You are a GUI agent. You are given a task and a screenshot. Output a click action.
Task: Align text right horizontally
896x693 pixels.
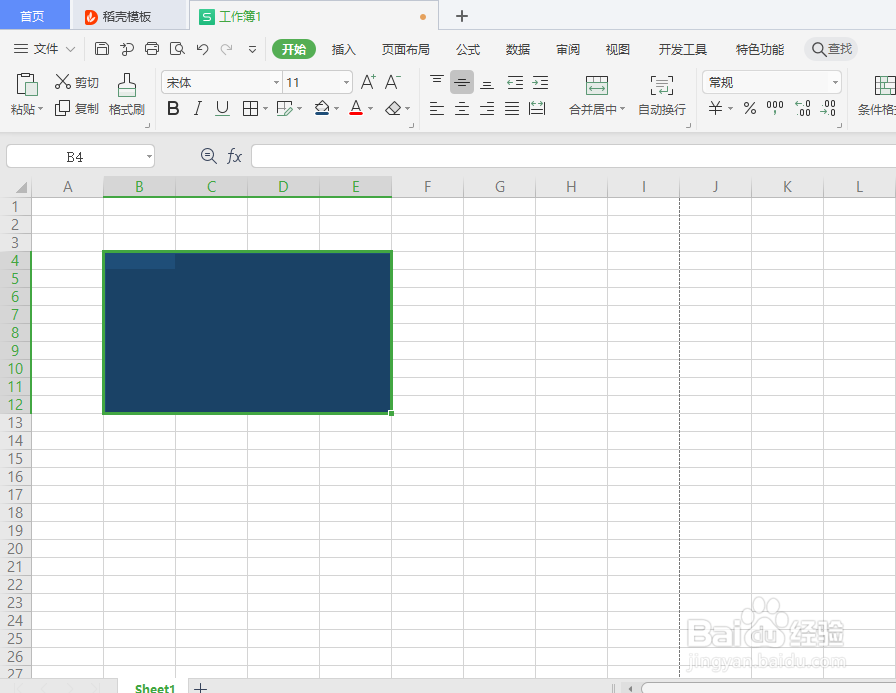(487, 108)
